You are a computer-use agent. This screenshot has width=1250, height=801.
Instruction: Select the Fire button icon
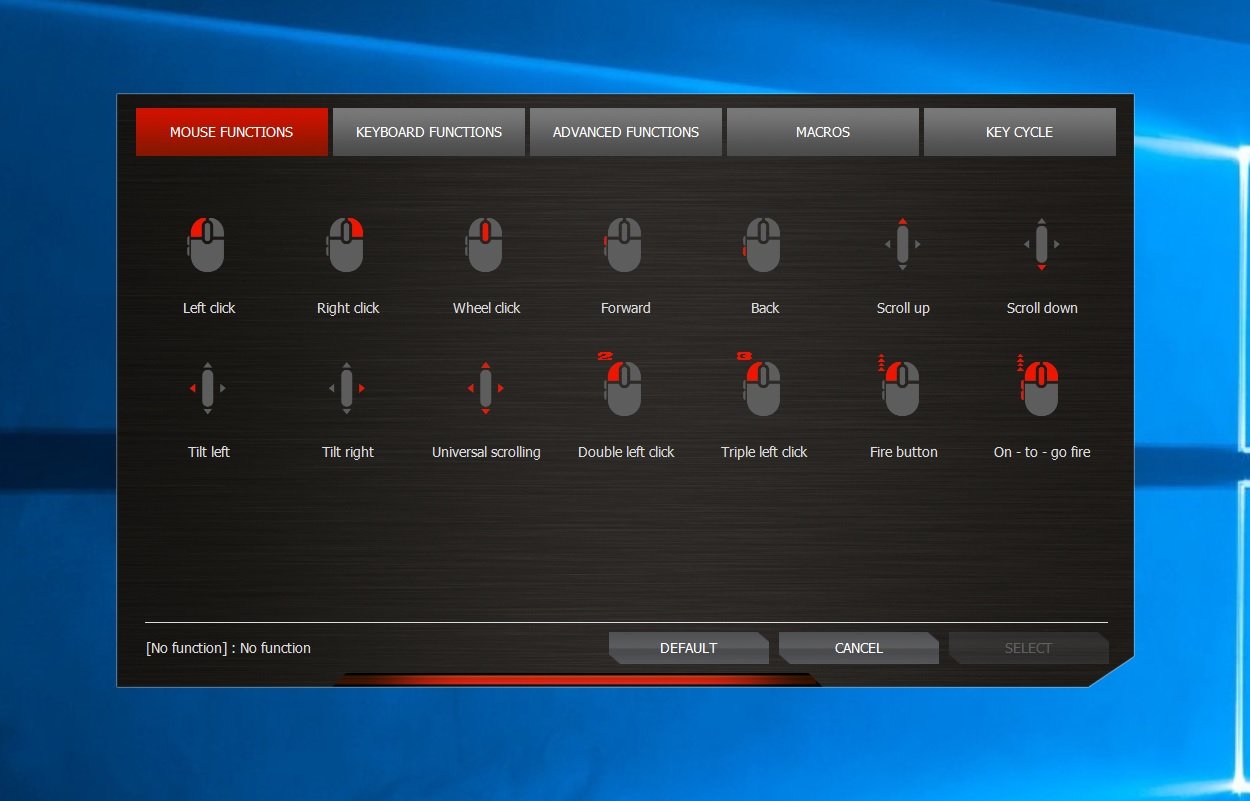900,385
